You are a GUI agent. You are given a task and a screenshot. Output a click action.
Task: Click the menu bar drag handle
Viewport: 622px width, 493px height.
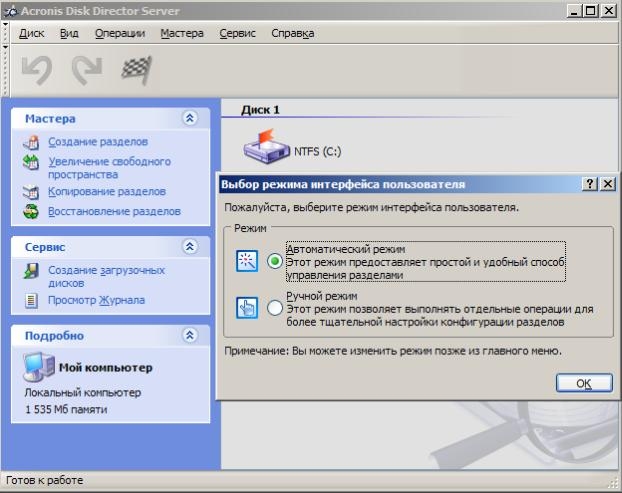click(5, 33)
